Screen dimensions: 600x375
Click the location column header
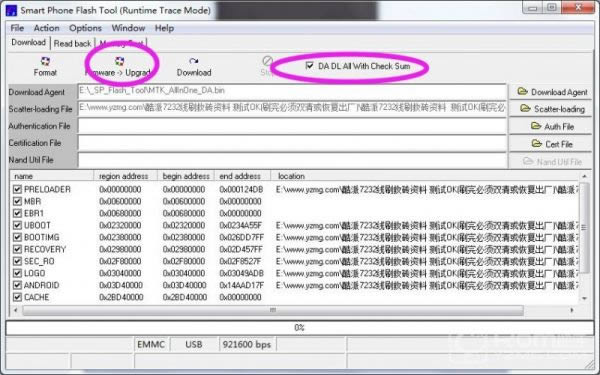pyautogui.click(x=425, y=176)
